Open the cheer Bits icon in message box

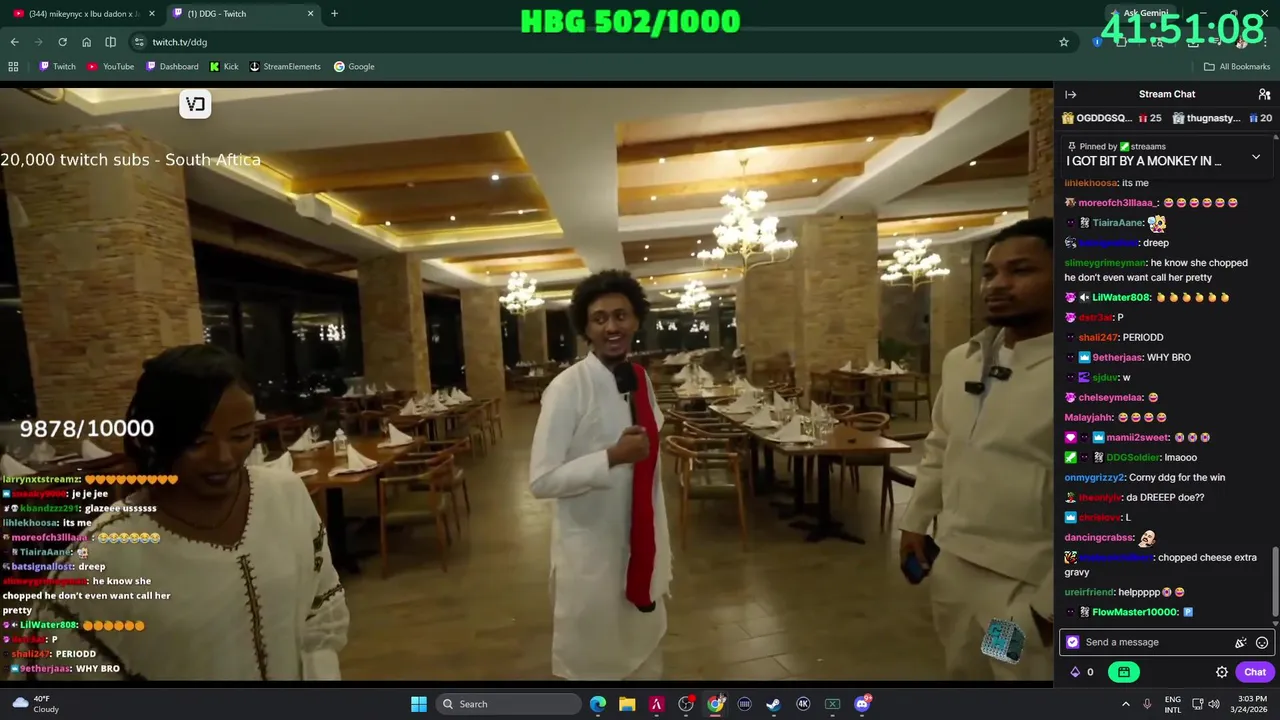(1241, 642)
